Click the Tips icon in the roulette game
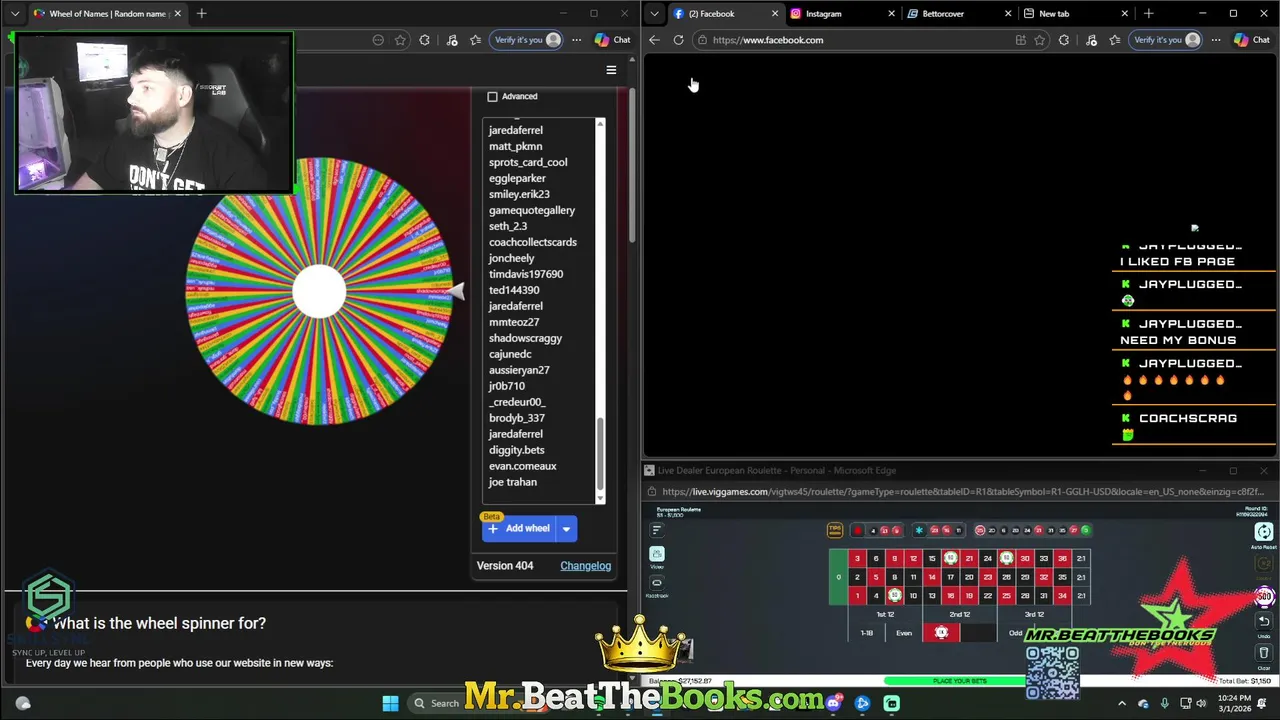1280x720 pixels. pyautogui.click(x=835, y=530)
